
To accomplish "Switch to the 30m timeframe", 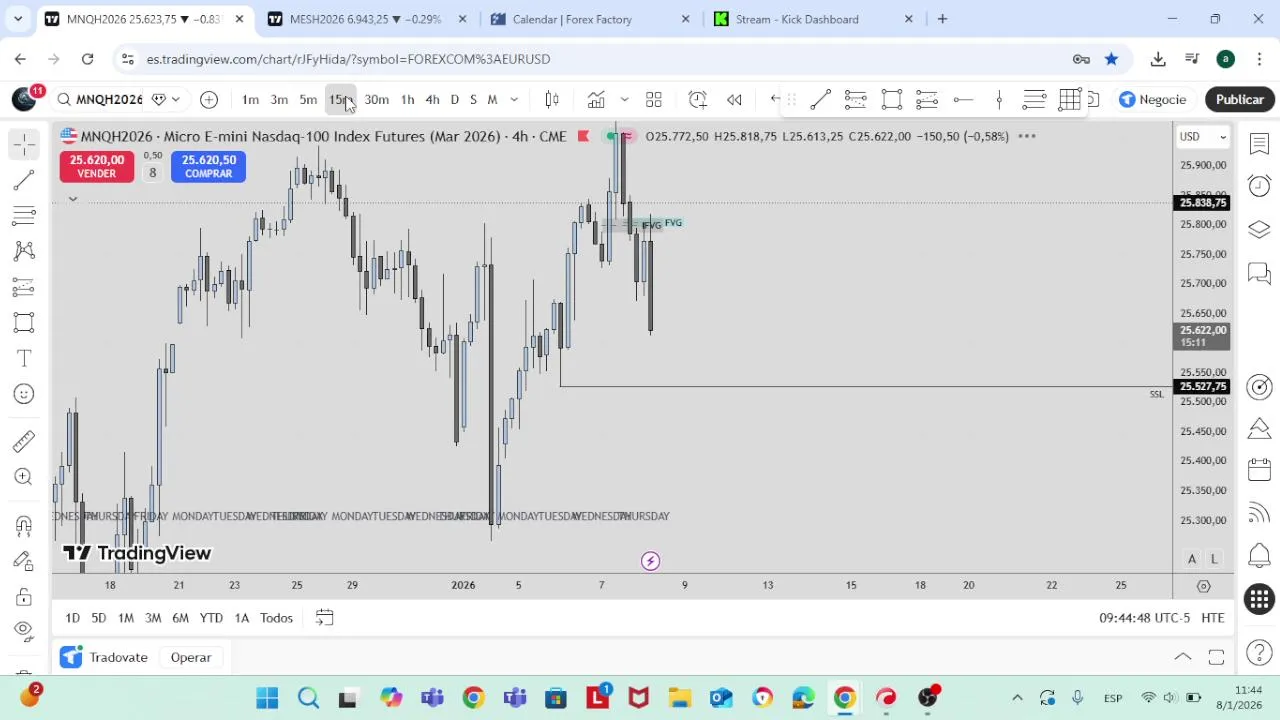I will (376, 99).
